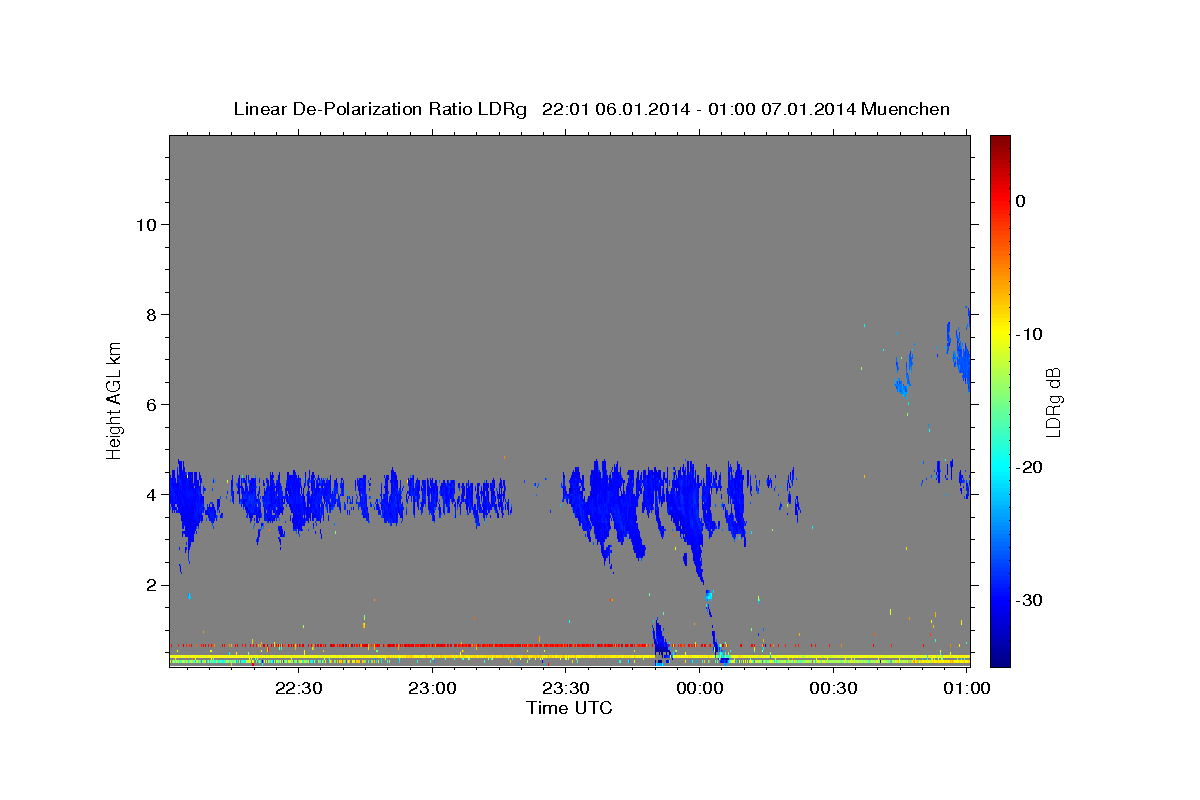This screenshot has width=1200, height=800.
Task: Click the 01:00 time tick label
Action: [x=966, y=688]
